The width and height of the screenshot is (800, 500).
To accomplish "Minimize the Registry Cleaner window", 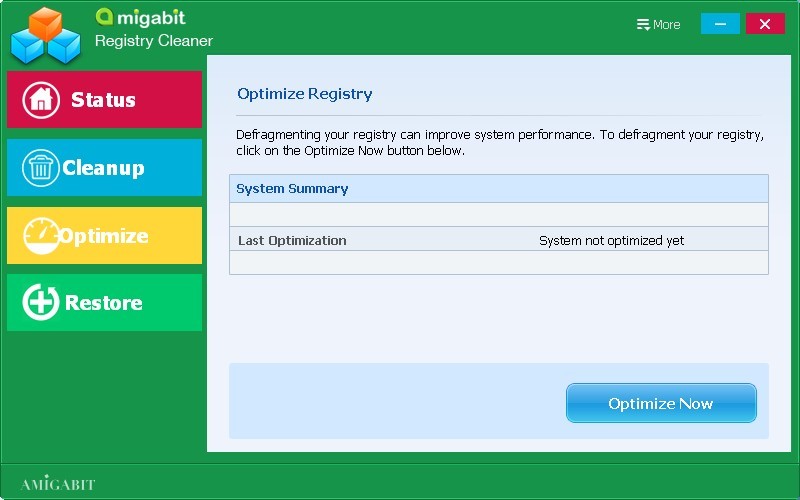I will 720,24.
